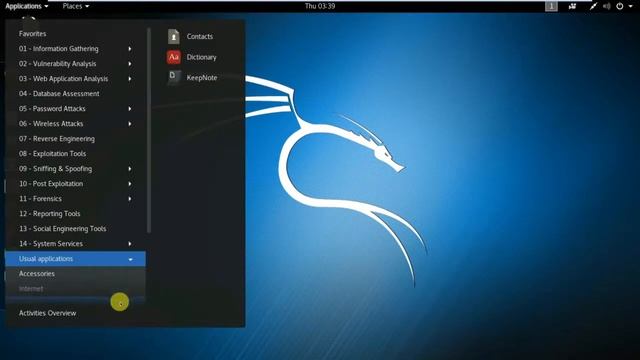Launch Dictionary via its red icon
640x360 pixels.
coord(173,57)
